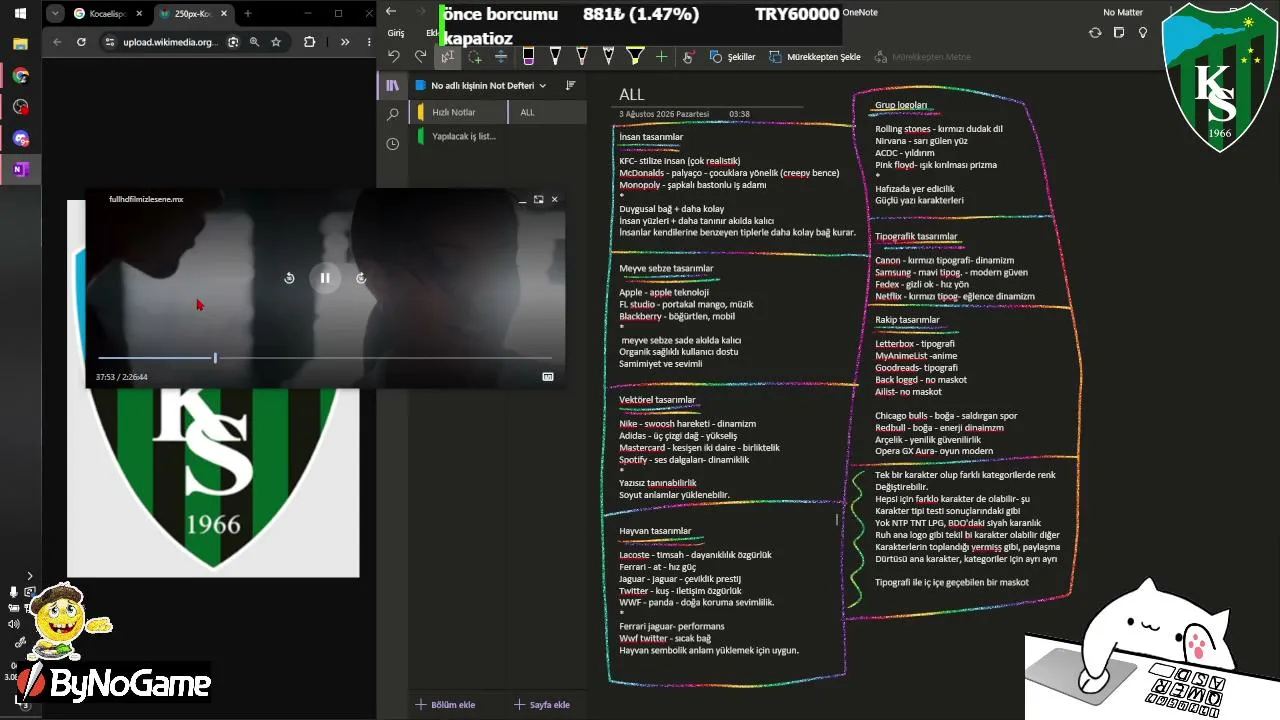
Task: Choose the Lasso Select tool
Action: coord(475,57)
